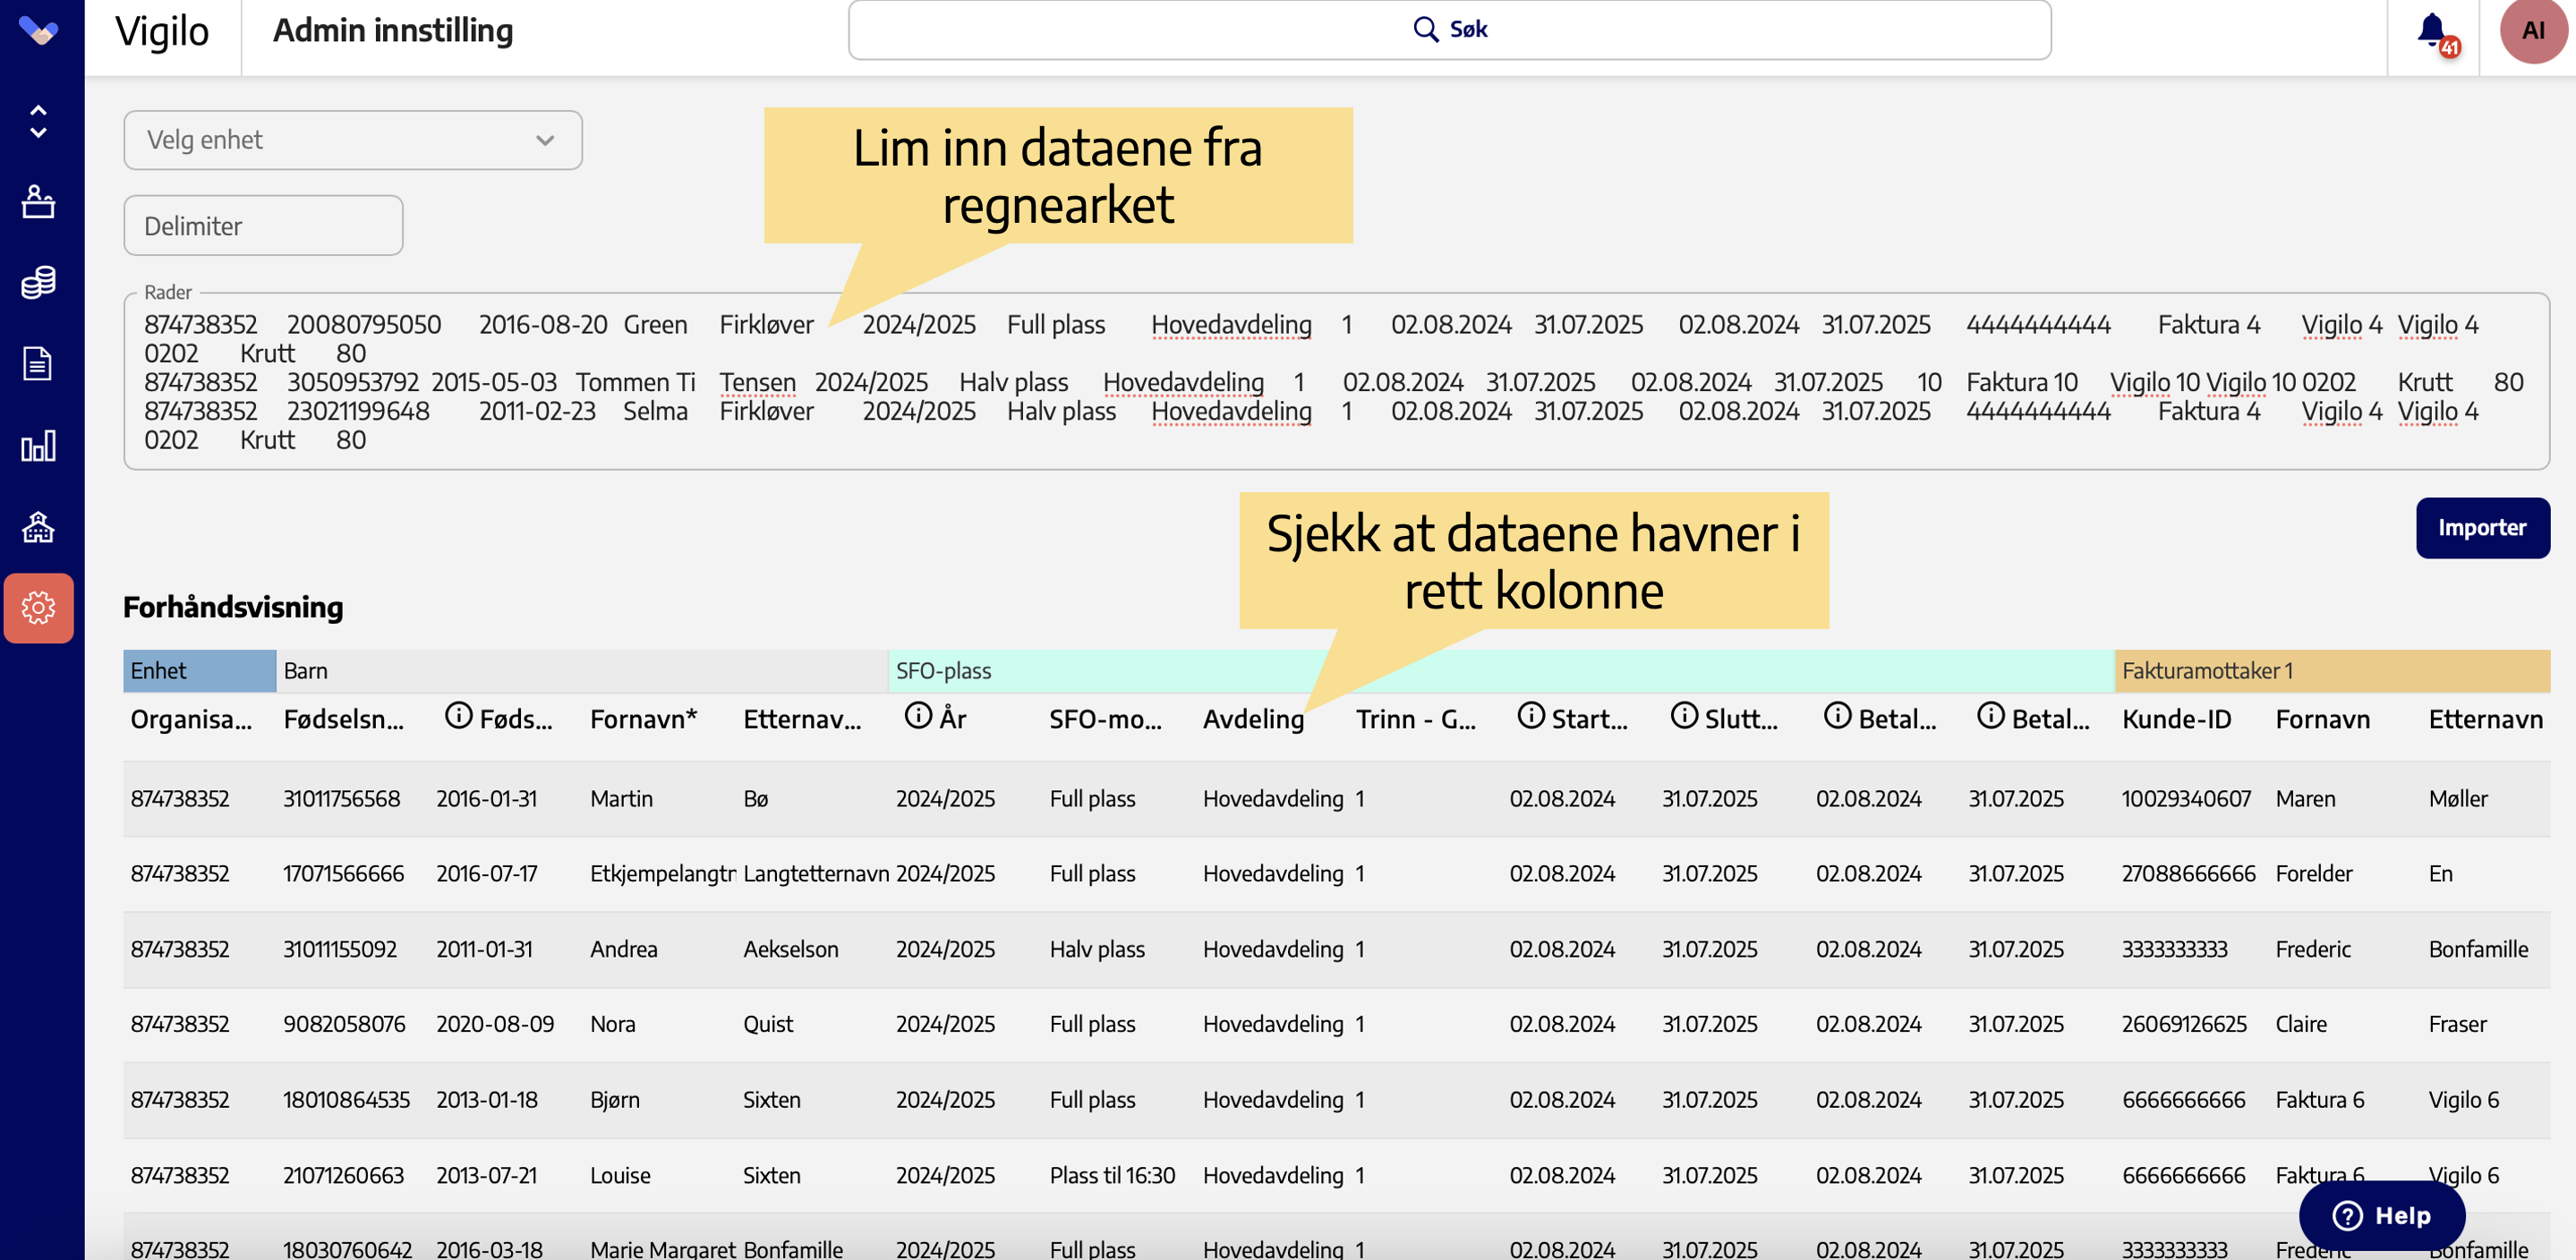Open the birthday cake sidebar icon

38,202
